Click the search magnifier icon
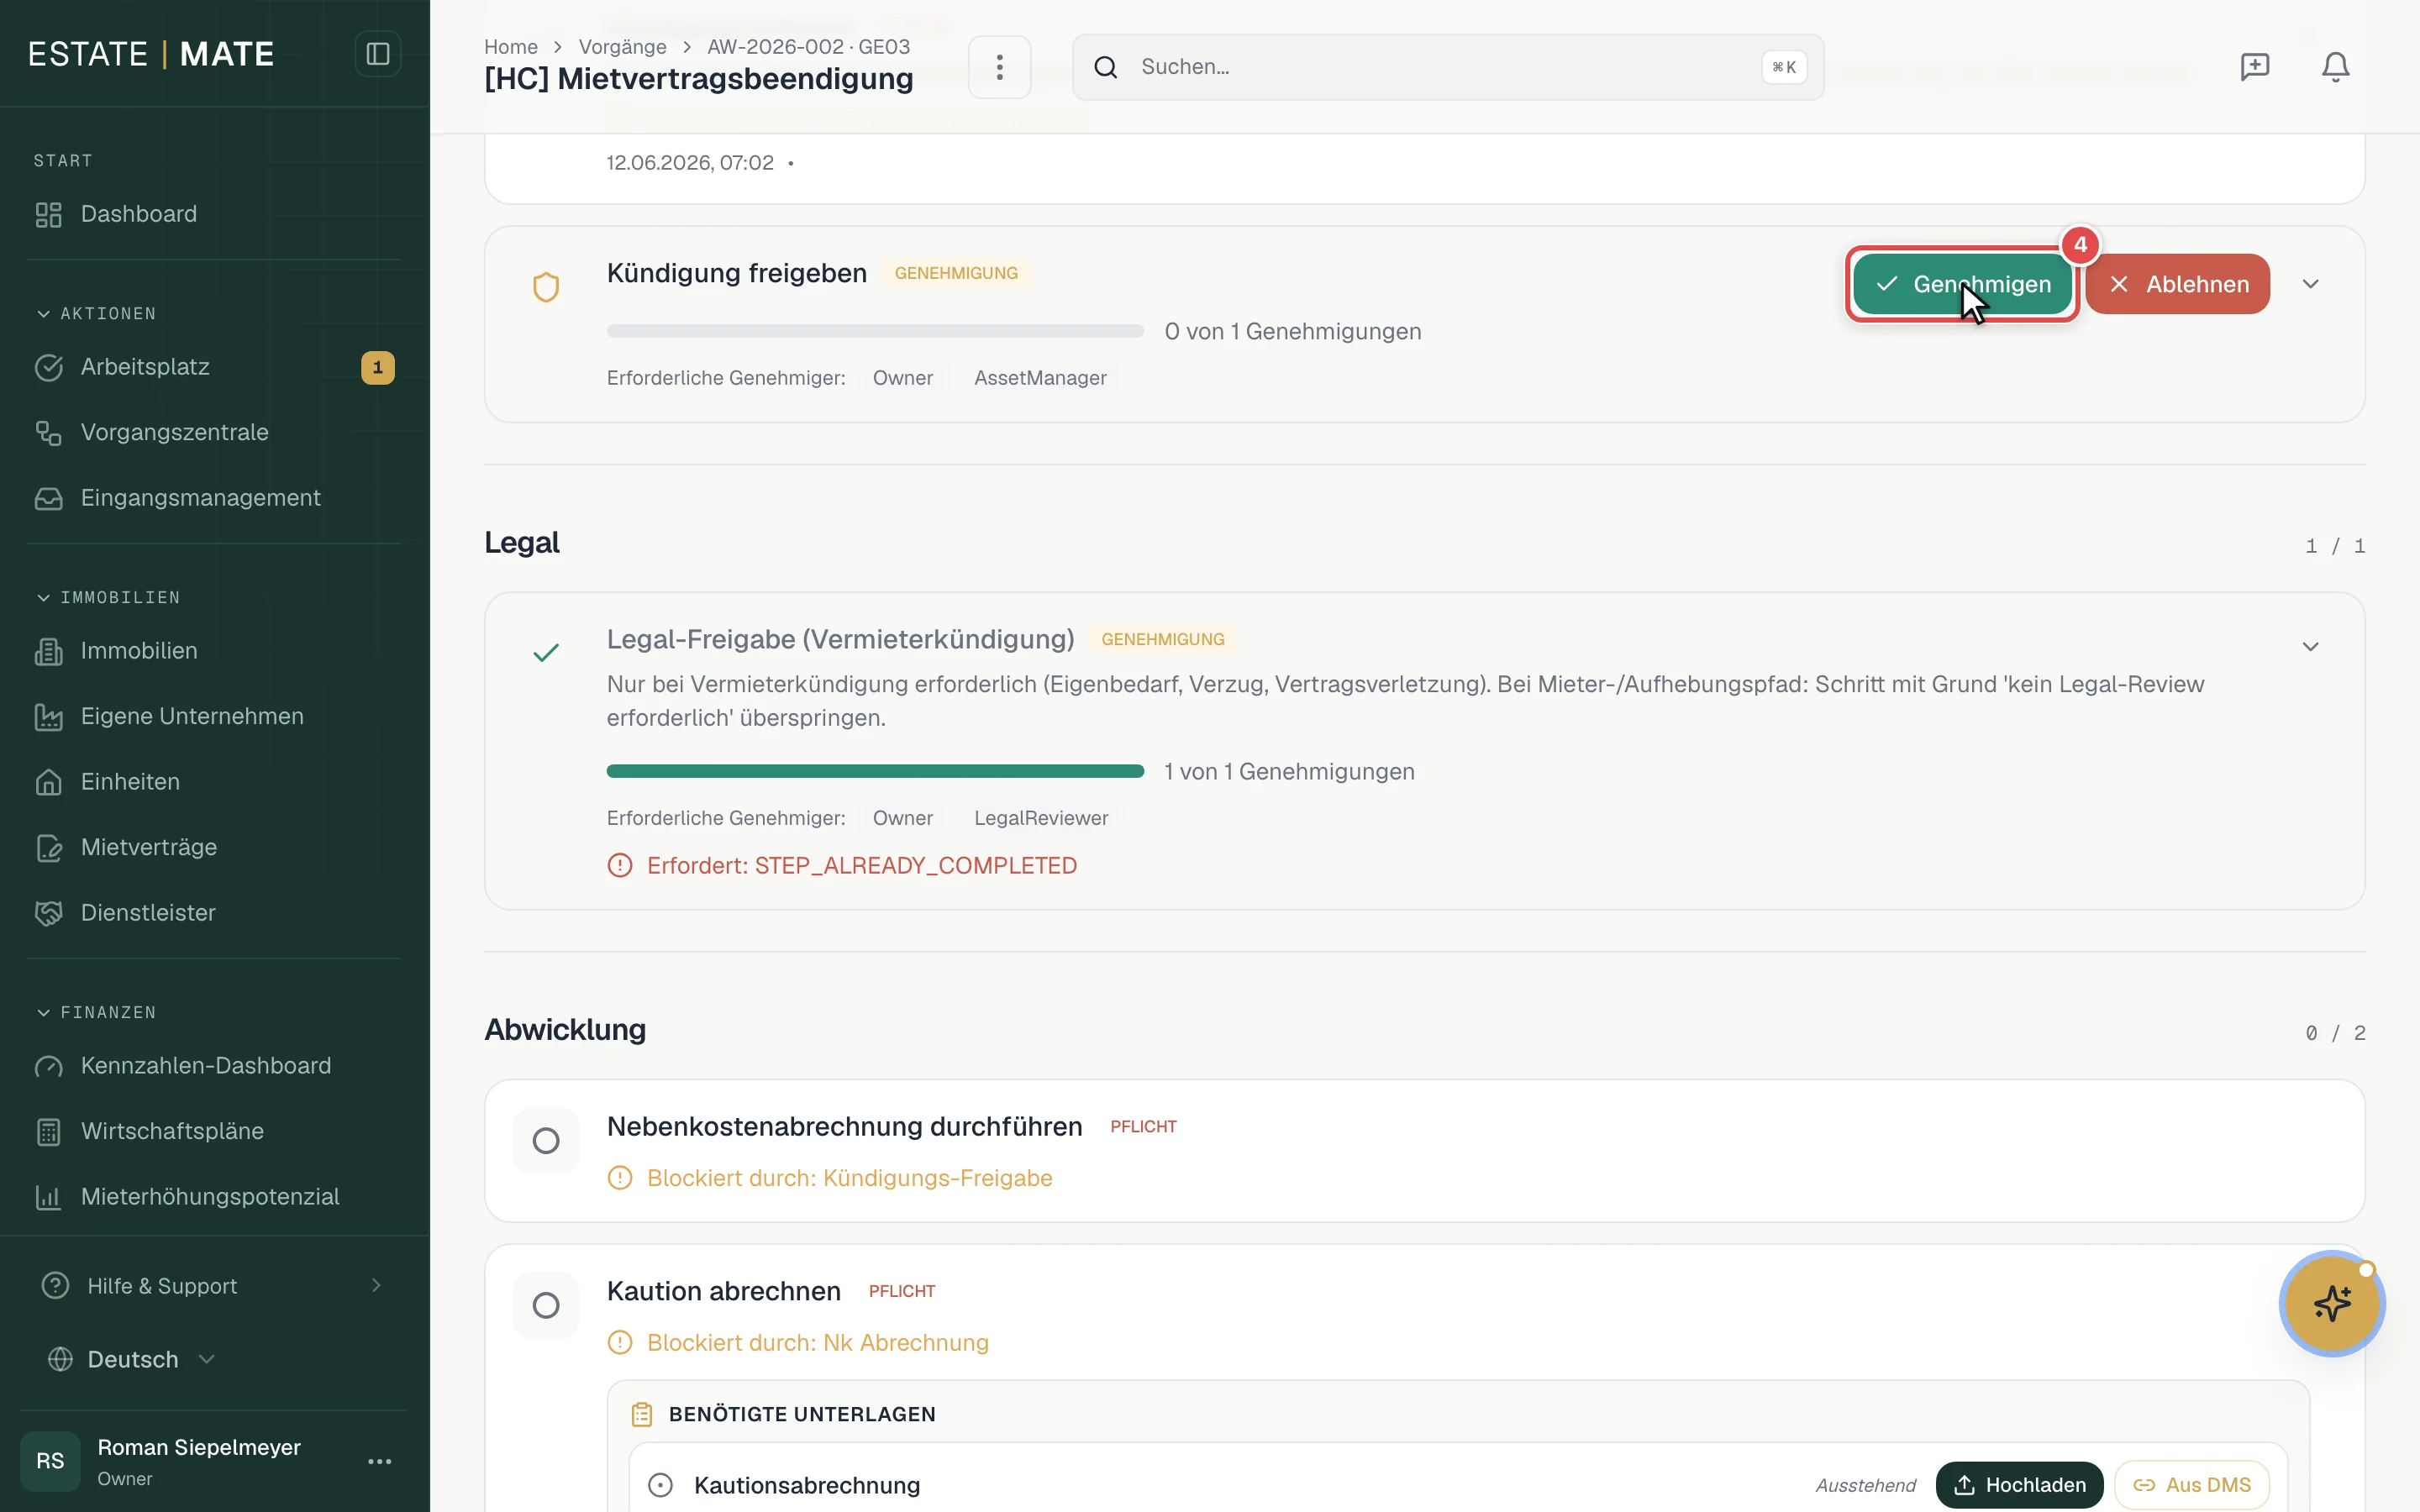 click(x=1105, y=67)
